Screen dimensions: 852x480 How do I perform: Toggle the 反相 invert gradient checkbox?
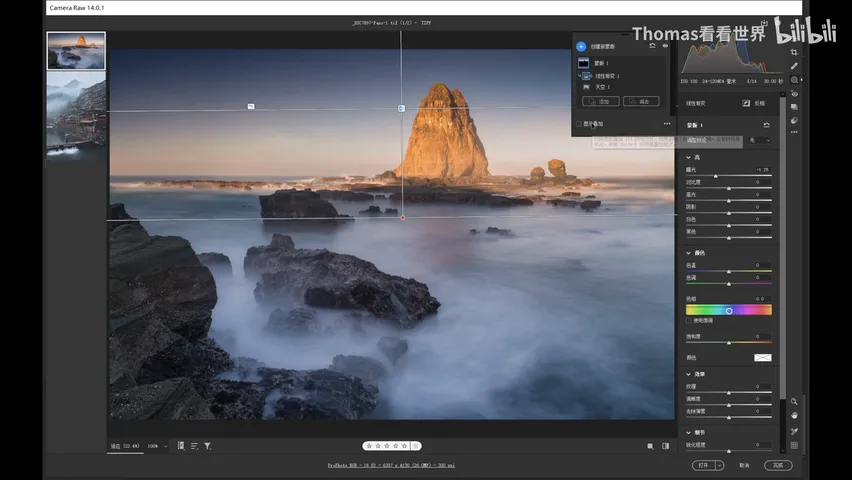[746, 103]
